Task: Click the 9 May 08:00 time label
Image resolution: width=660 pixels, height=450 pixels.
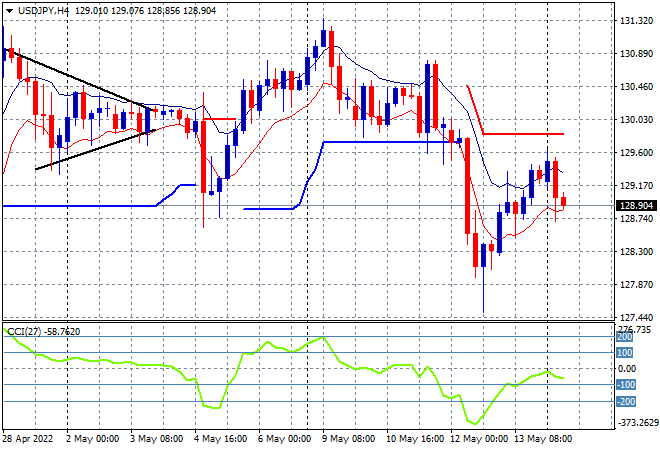Action: (348, 439)
